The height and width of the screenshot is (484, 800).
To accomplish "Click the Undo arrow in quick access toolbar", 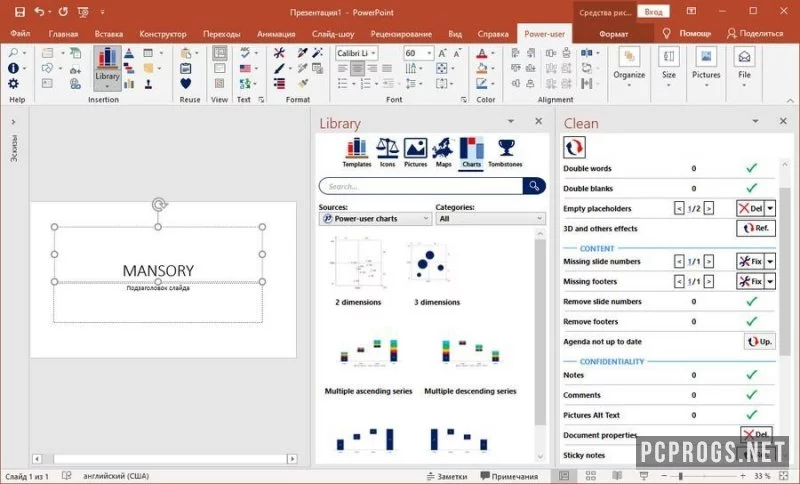I will (39, 11).
